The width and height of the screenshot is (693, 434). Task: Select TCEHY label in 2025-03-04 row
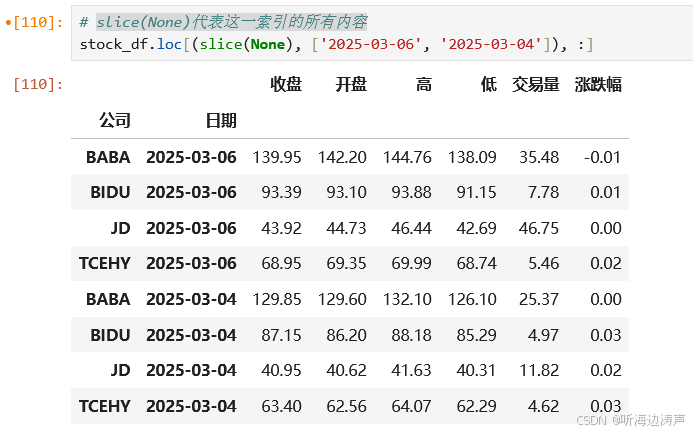pos(105,406)
